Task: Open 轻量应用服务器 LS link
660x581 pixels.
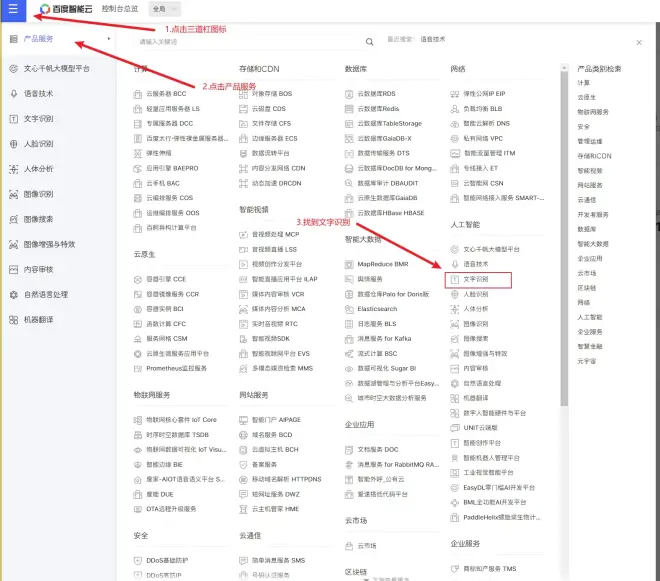Action: 173,109
